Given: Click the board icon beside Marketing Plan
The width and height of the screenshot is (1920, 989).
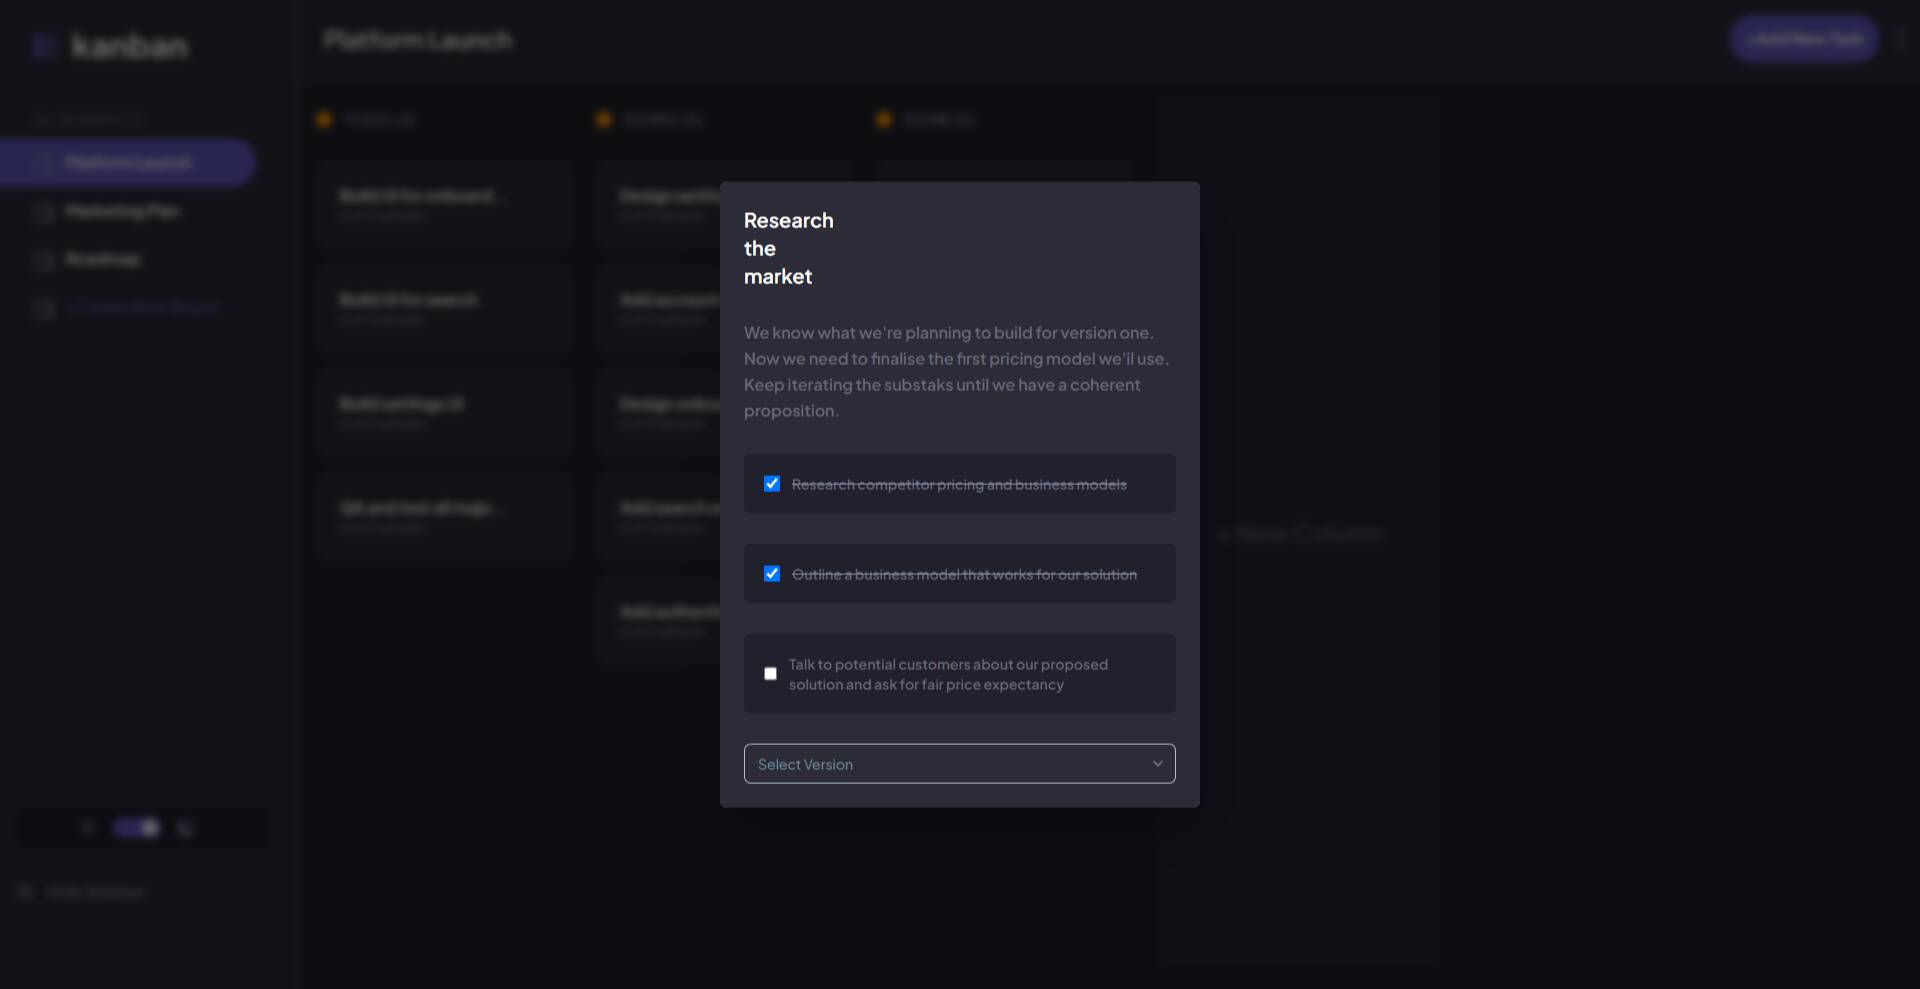Looking at the screenshot, I should point(43,212).
